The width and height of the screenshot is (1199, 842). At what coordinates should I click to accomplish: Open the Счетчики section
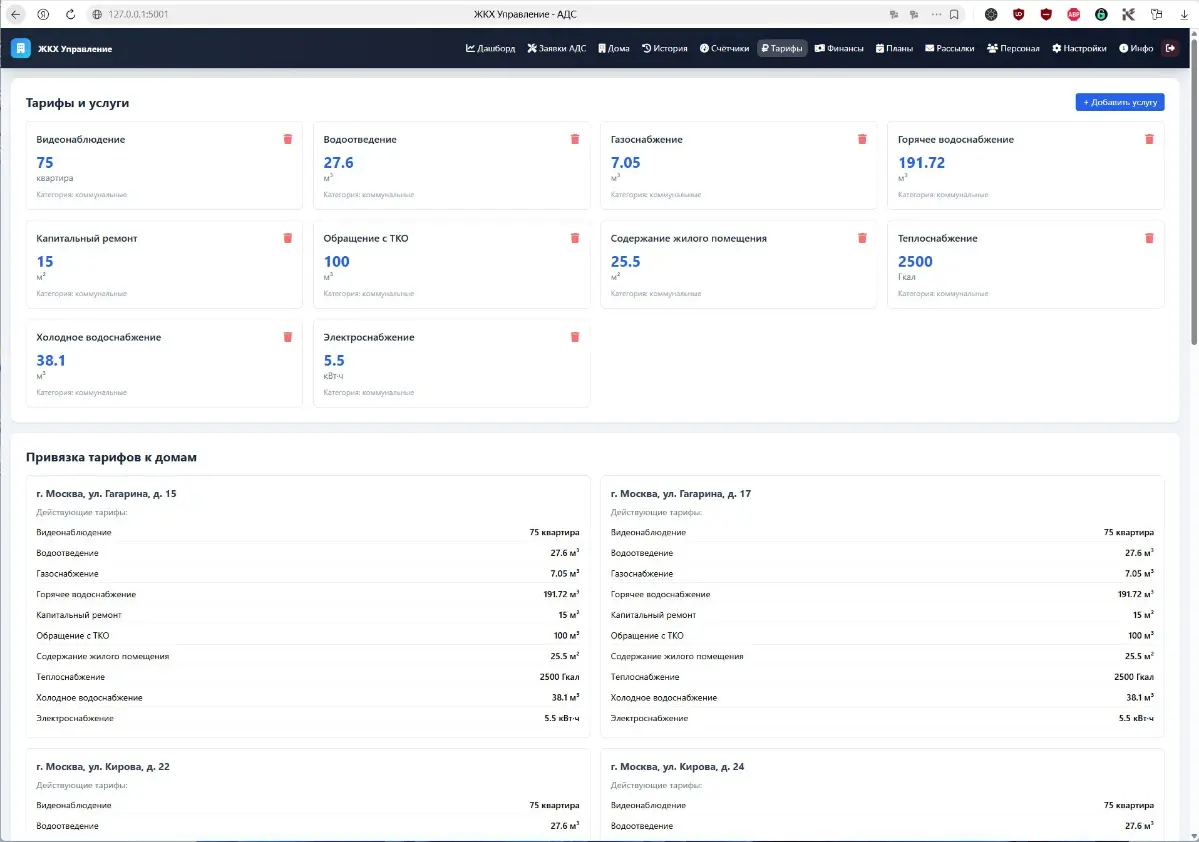pyautogui.click(x=724, y=48)
